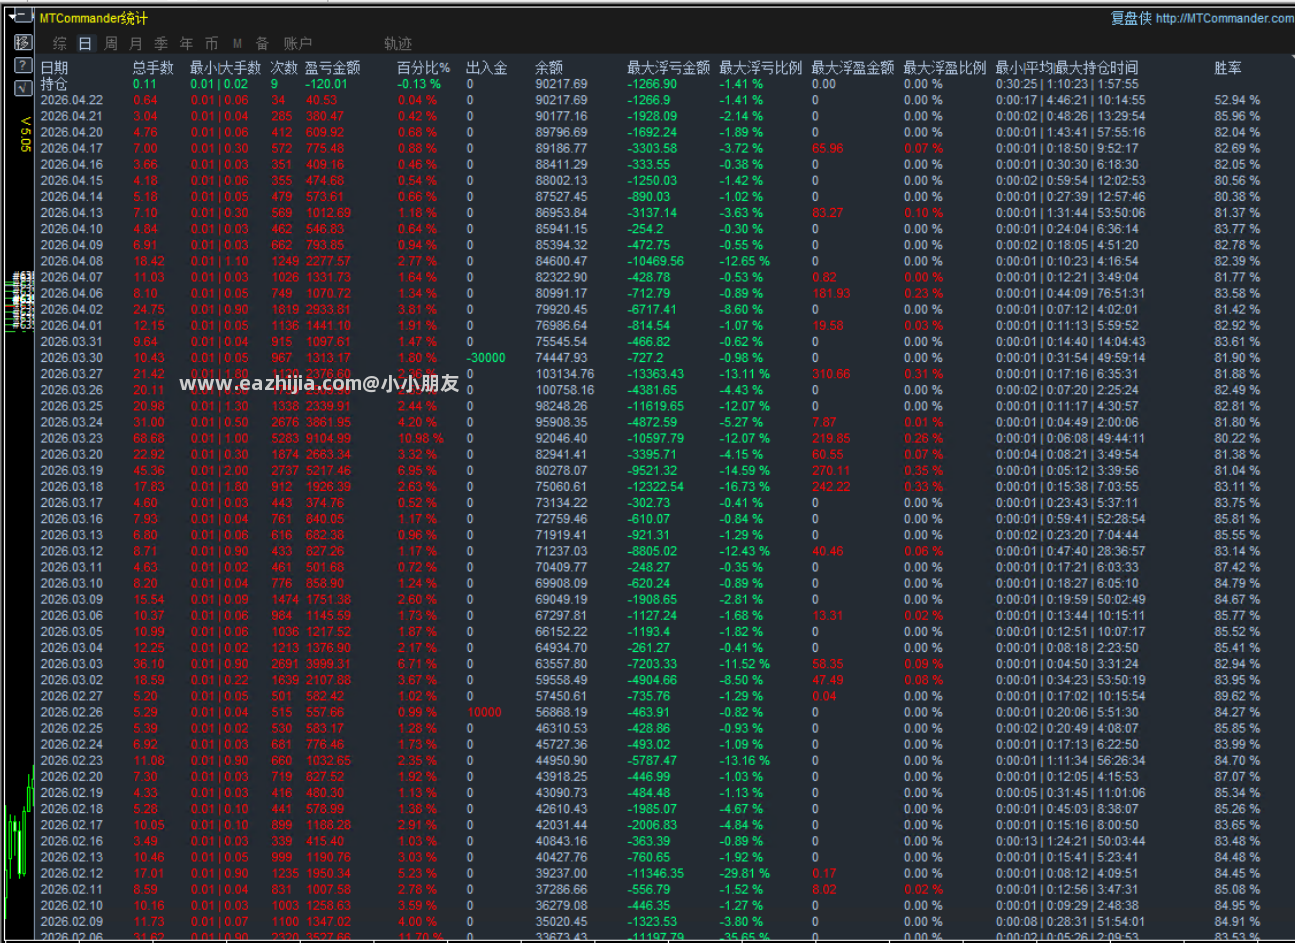Click the -30000 withdrawal value
This screenshot has height=943, width=1295.
click(486, 358)
